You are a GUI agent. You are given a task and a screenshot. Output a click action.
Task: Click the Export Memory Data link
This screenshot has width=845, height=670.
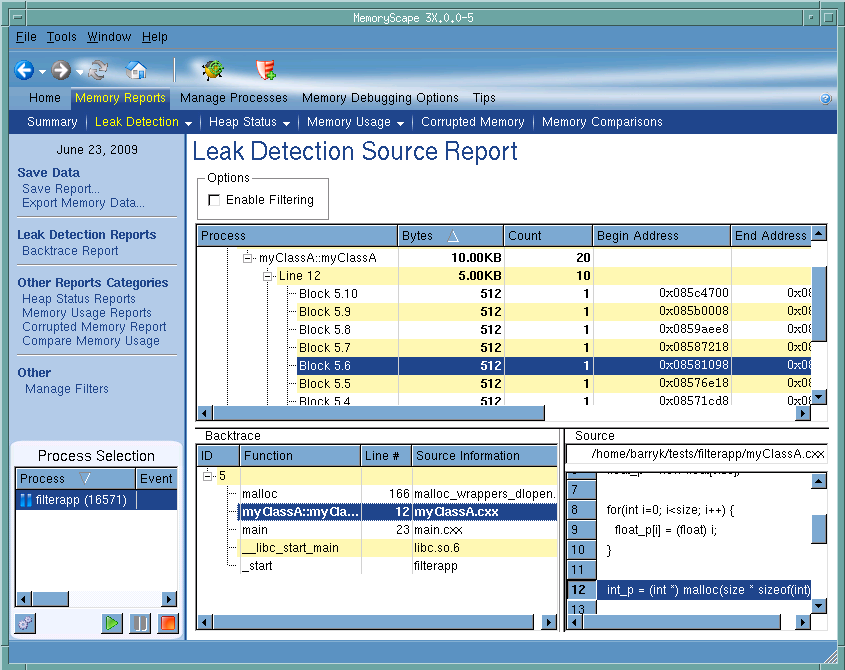point(83,203)
